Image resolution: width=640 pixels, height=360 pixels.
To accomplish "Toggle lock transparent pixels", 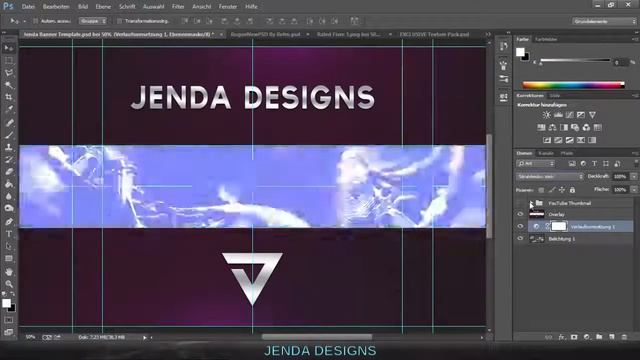I will pos(541,190).
